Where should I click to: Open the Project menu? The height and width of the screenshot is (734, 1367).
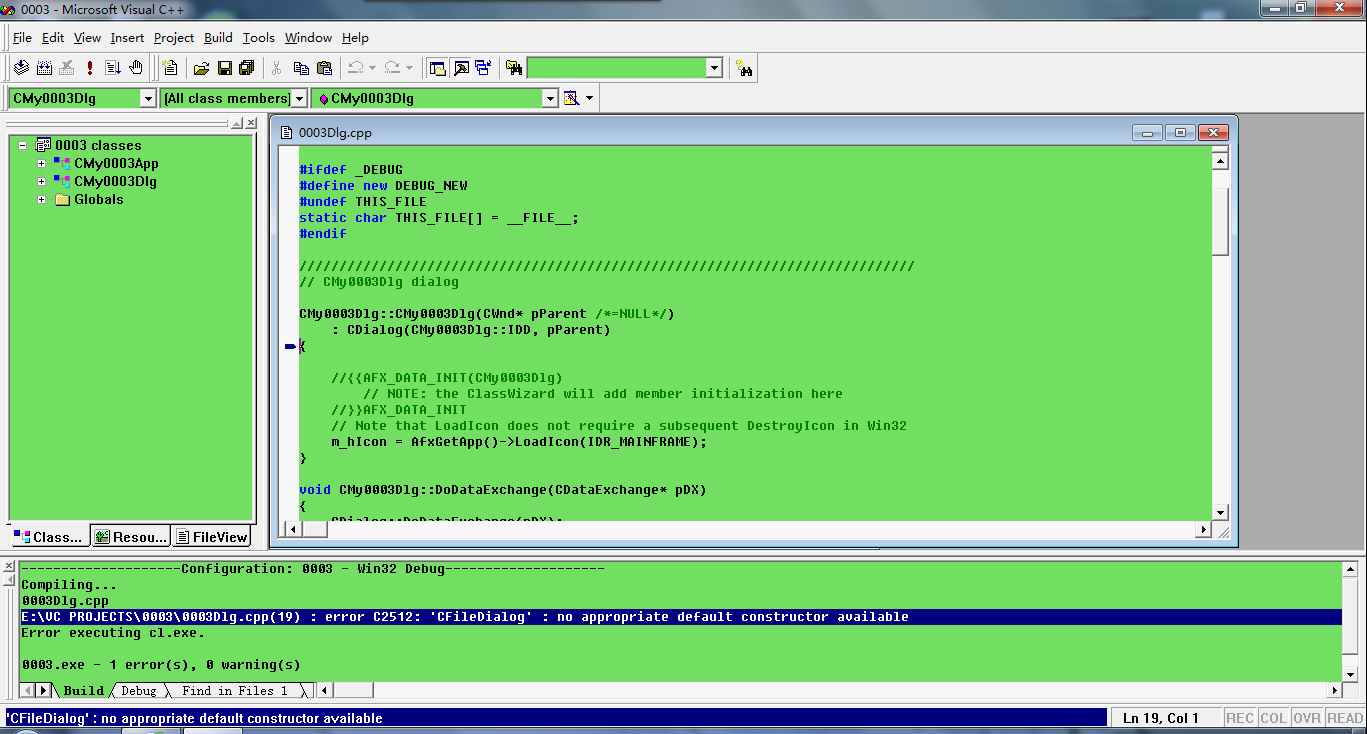(x=174, y=38)
